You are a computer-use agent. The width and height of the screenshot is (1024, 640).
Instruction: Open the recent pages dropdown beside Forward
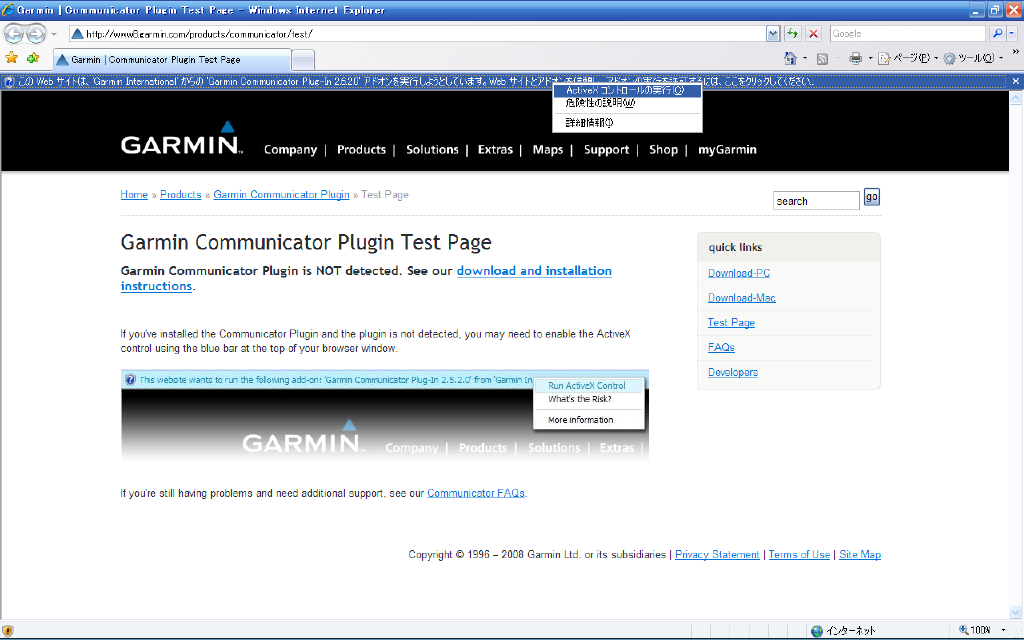point(54,34)
